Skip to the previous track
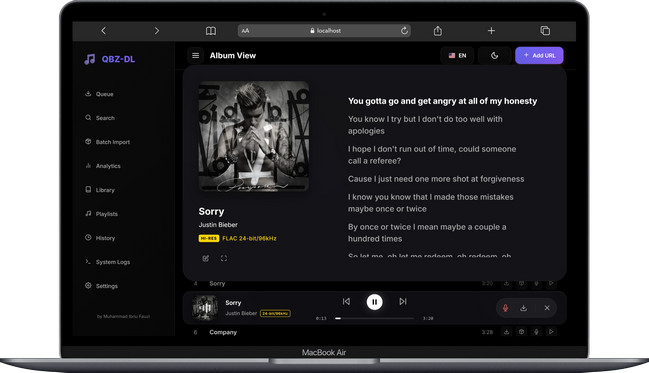This screenshot has height=373, width=649. (346, 302)
